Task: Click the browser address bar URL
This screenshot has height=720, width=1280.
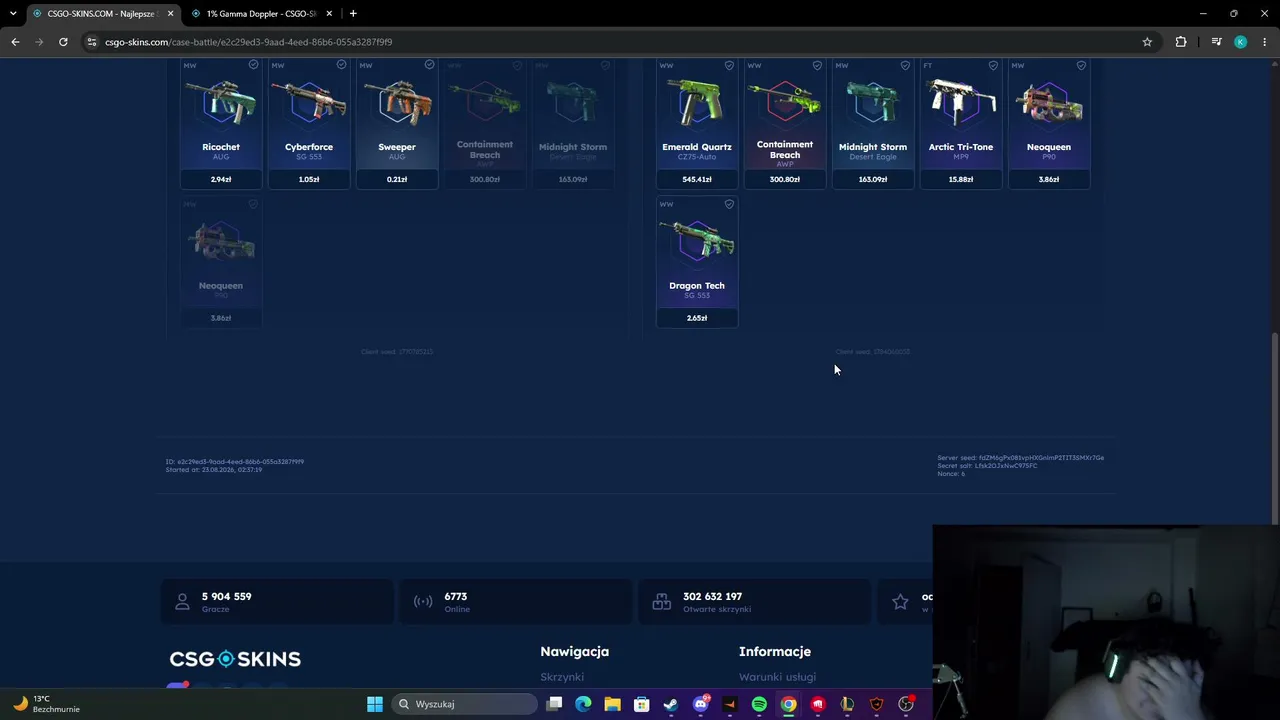Action: [249, 42]
